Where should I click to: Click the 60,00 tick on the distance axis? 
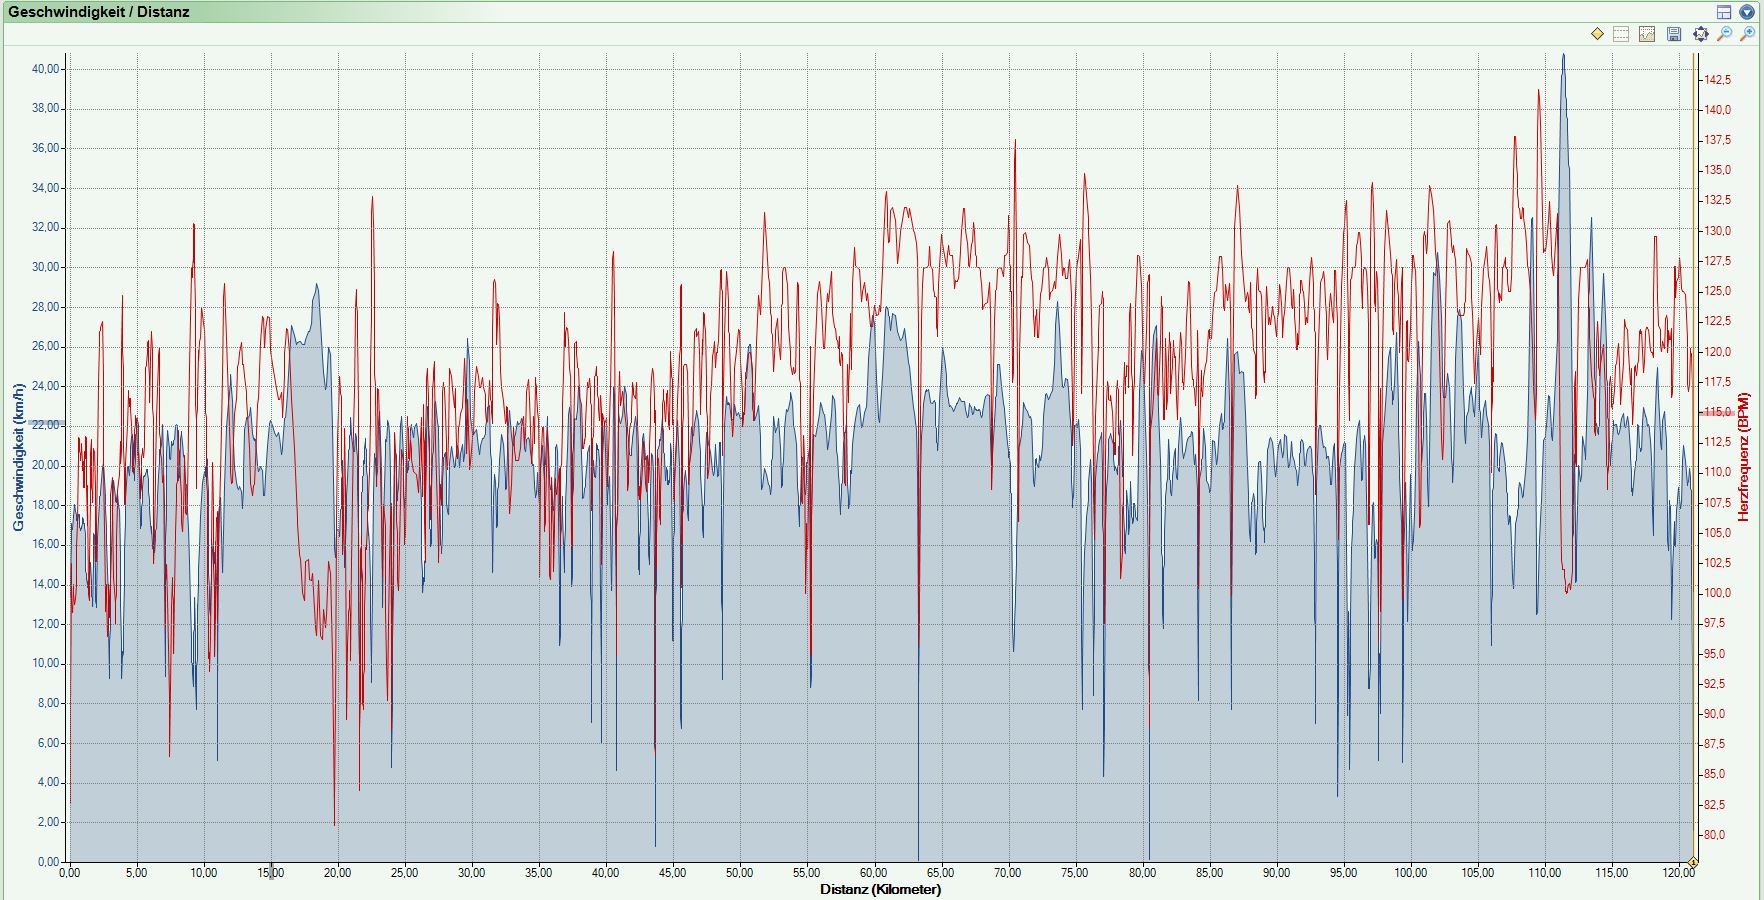click(x=873, y=873)
